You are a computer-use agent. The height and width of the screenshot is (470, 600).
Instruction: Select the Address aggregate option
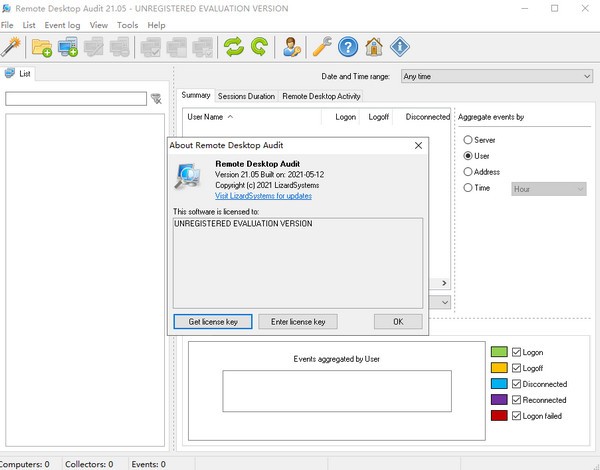[x=467, y=172]
